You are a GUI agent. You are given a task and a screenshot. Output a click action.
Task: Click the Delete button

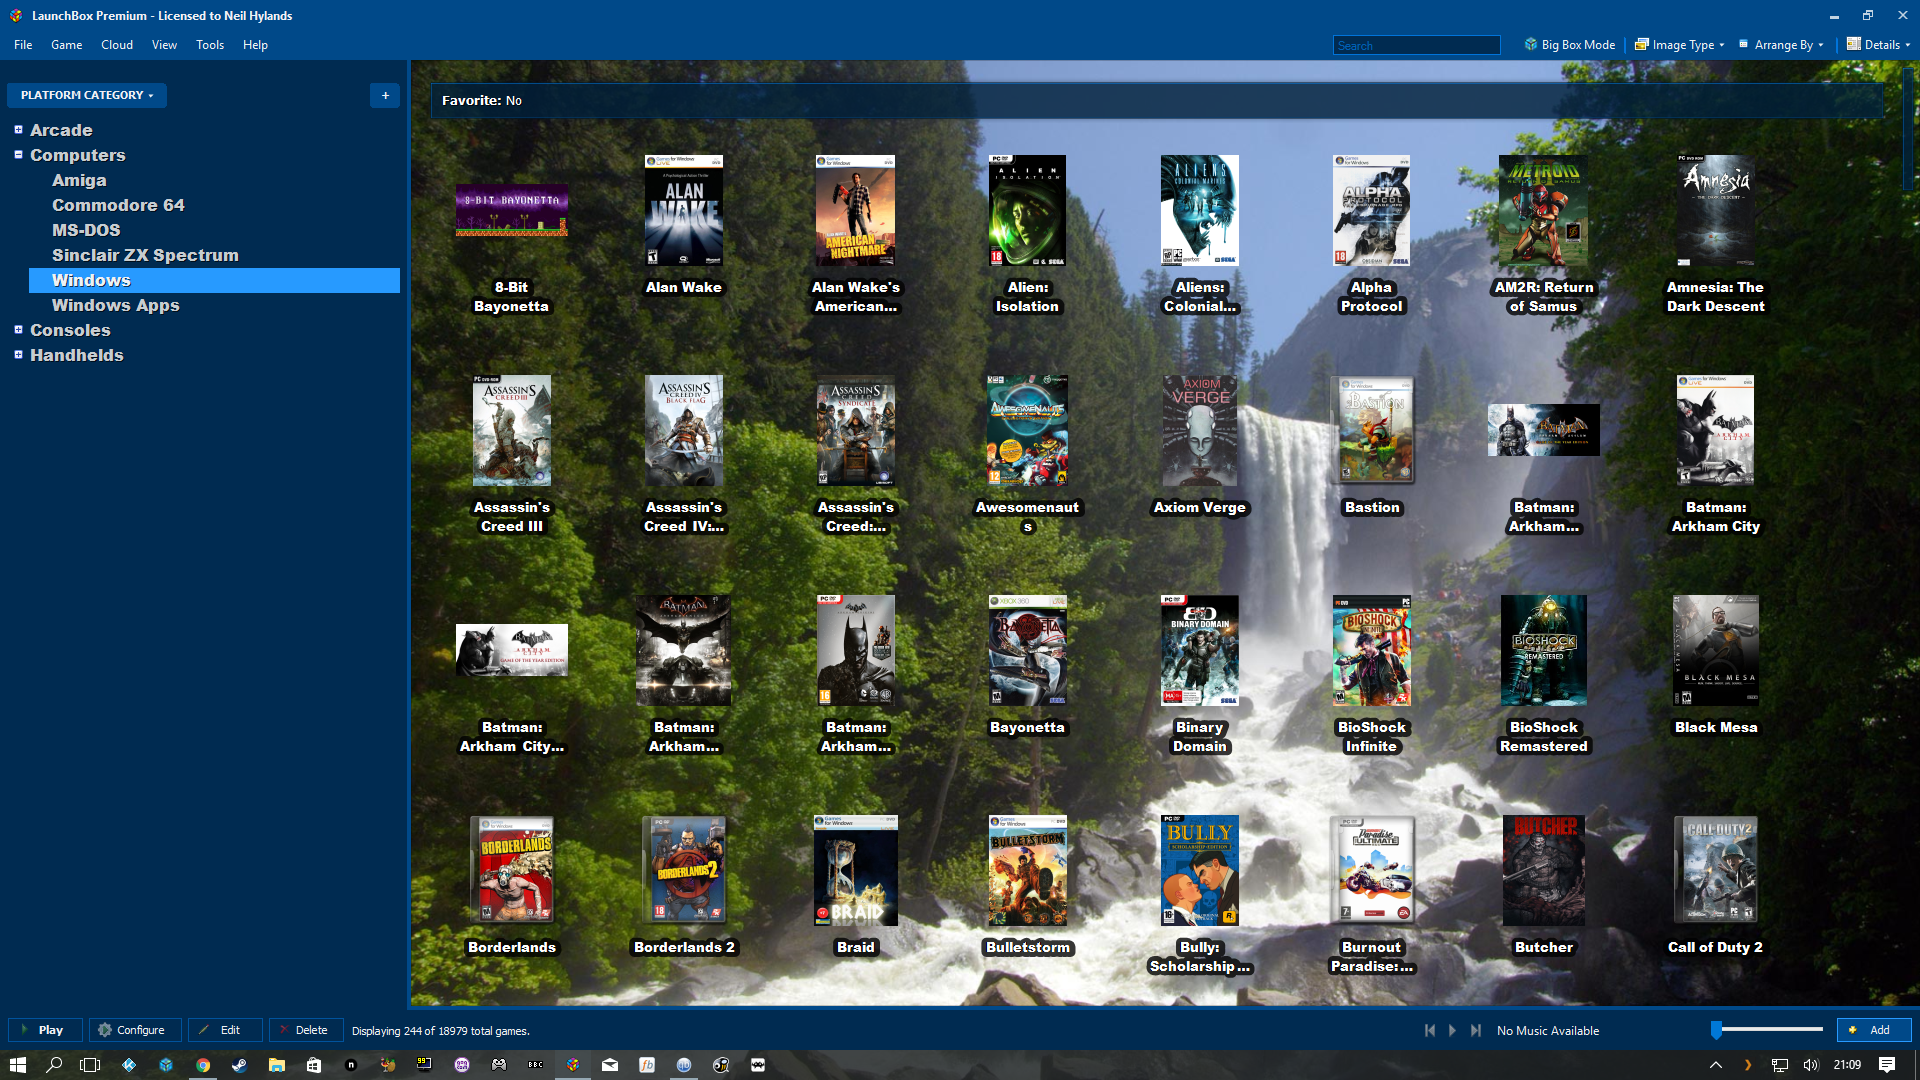pos(306,1030)
